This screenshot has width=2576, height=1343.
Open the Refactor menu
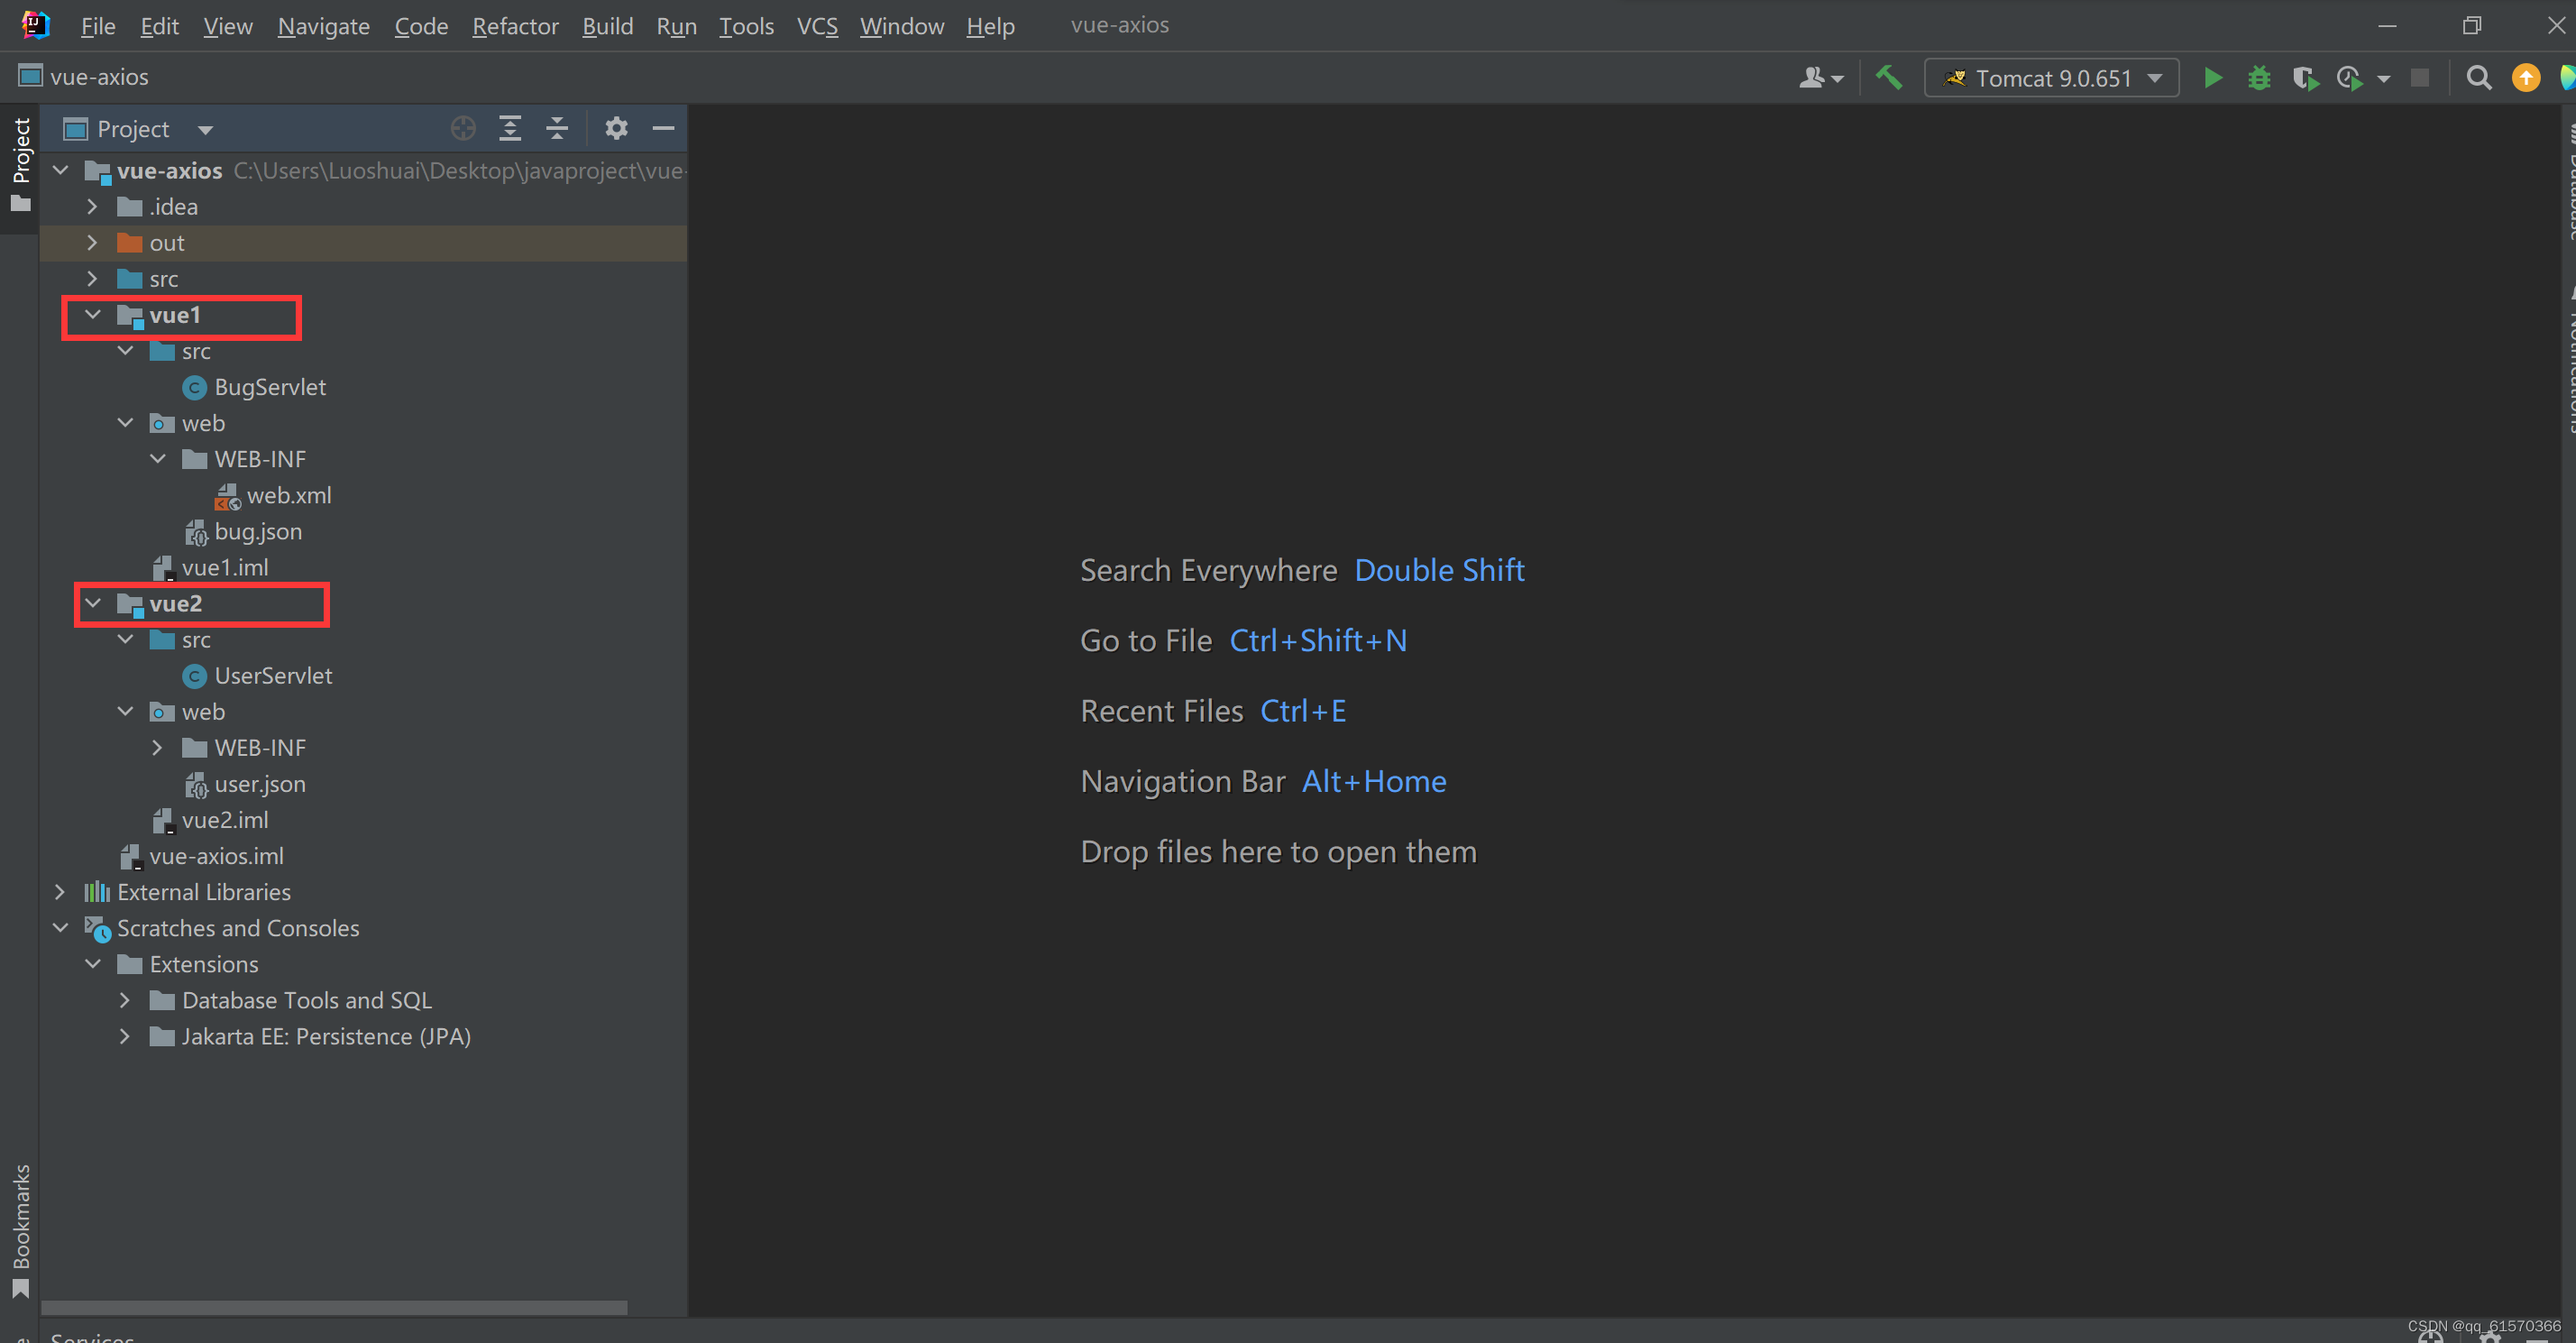(x=514, y=26)
